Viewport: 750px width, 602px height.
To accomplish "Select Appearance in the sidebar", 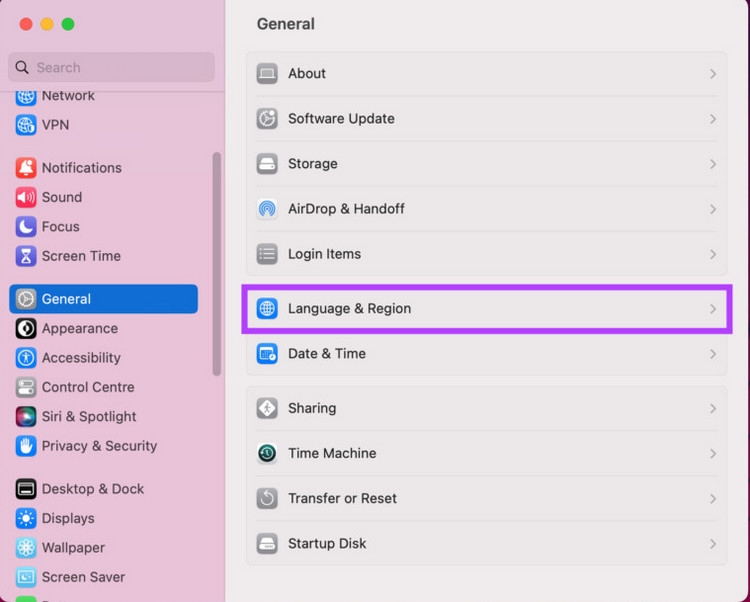I will [x=79, y=328].
